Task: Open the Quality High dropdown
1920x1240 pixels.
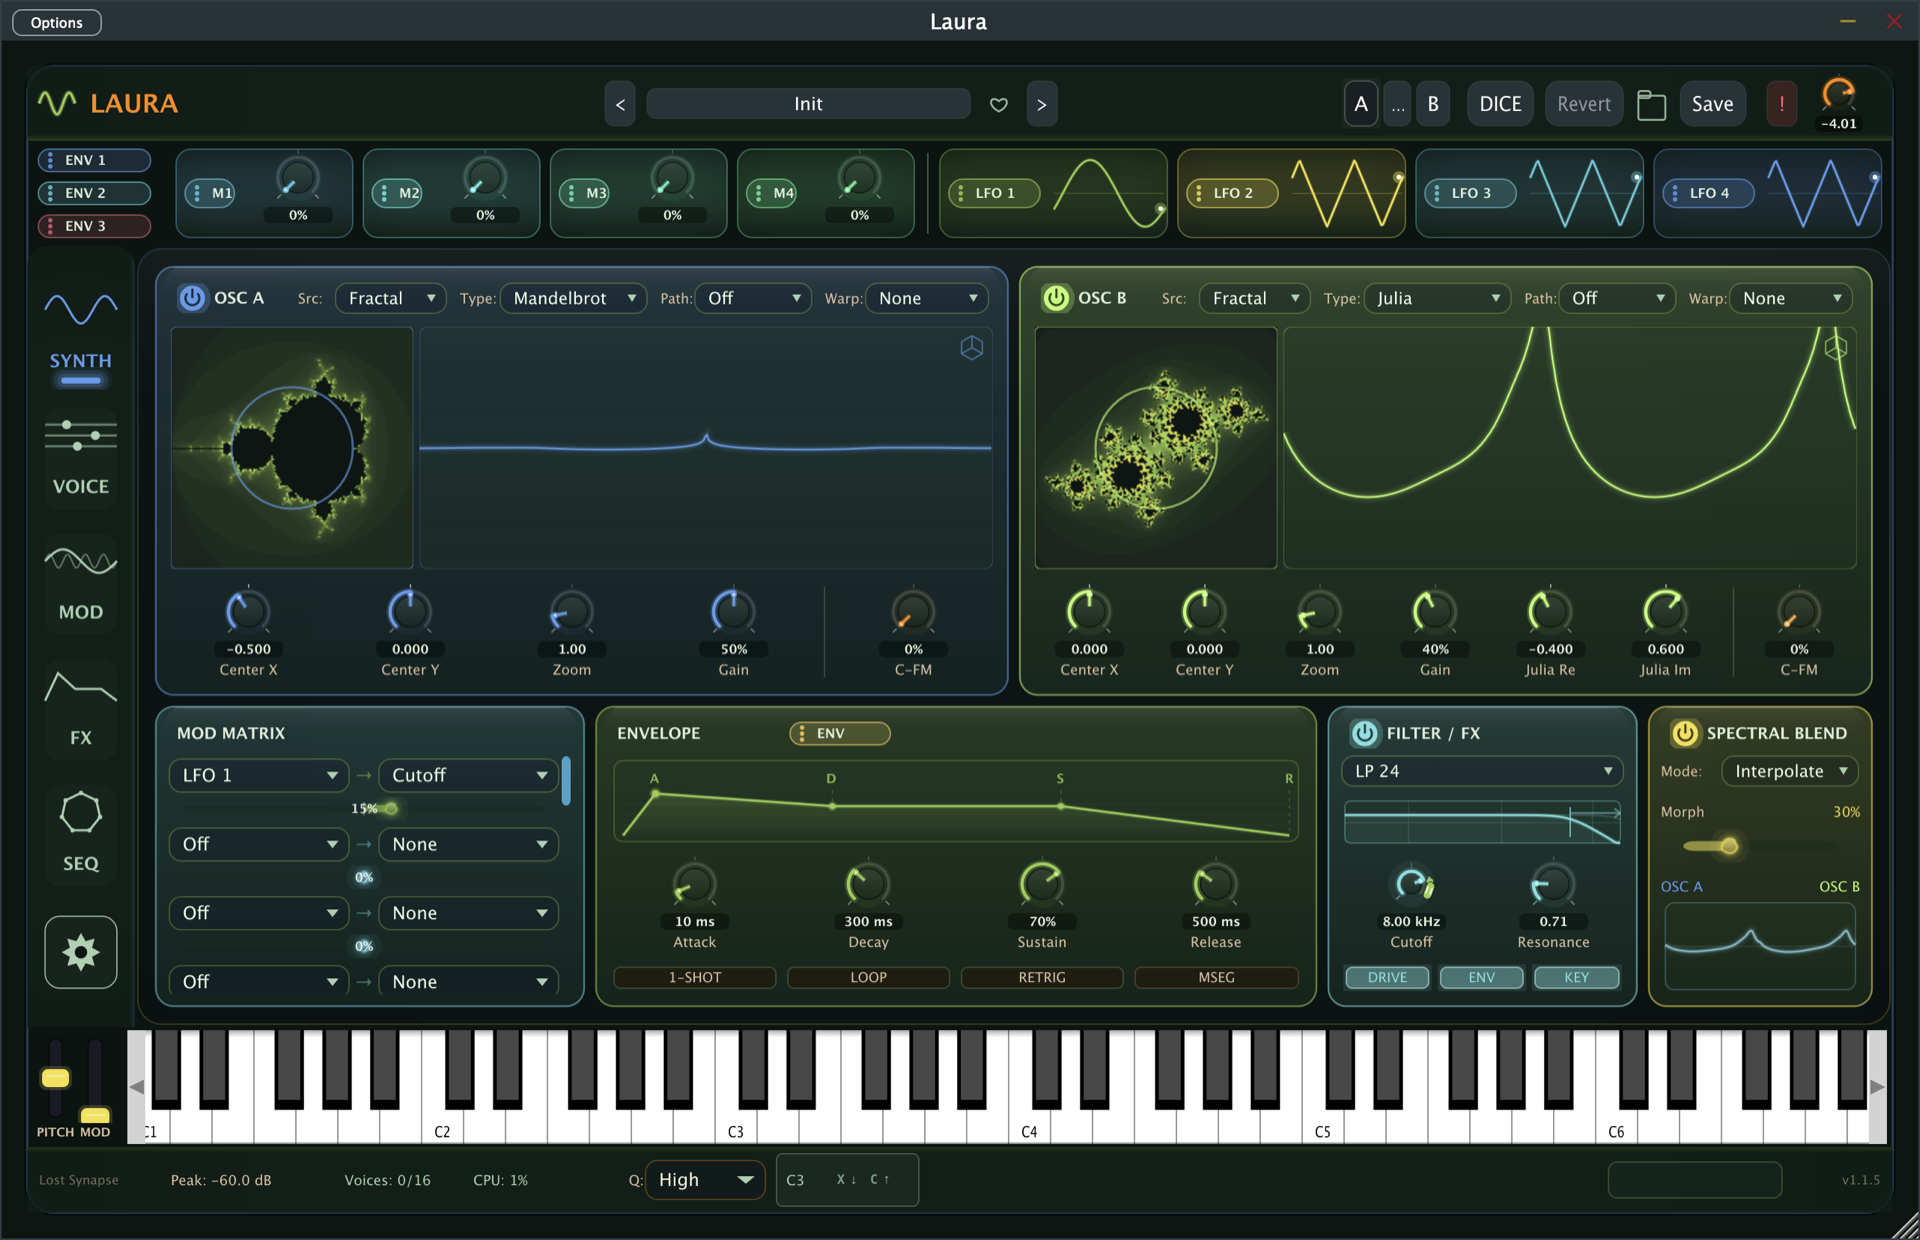Action: click(705, 1180)
